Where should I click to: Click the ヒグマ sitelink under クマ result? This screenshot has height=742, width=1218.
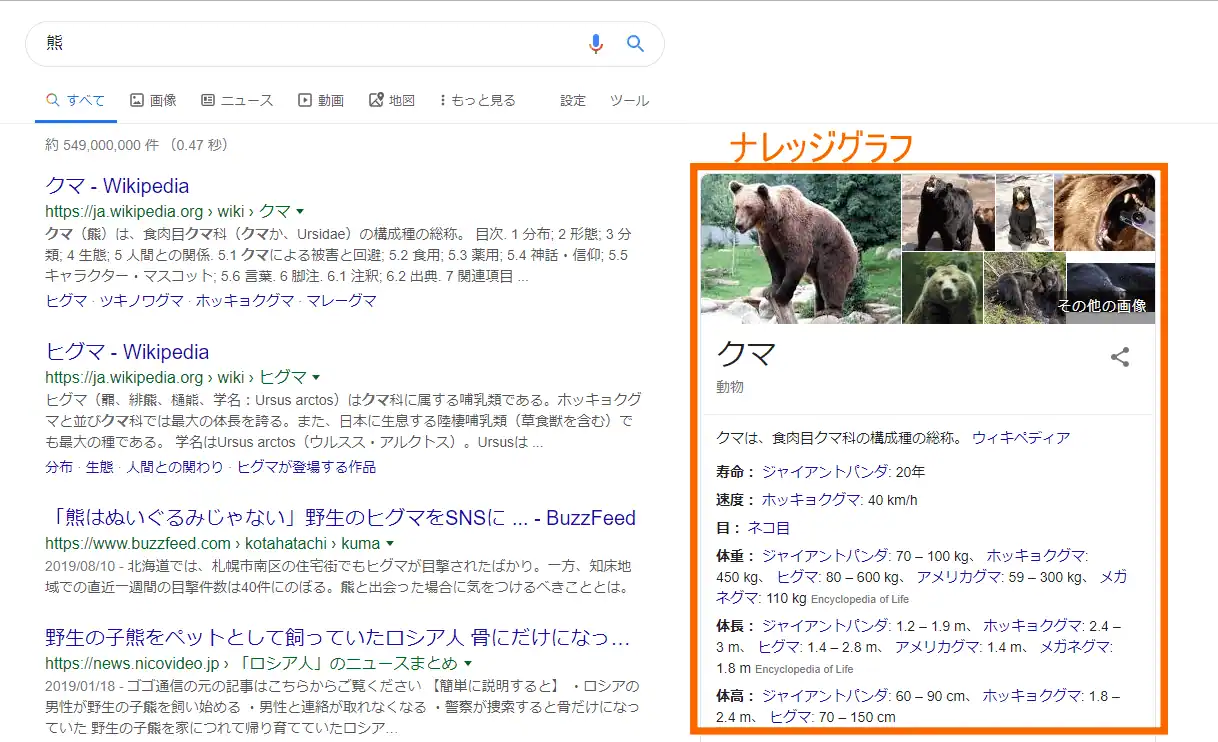tap(66, 300)
